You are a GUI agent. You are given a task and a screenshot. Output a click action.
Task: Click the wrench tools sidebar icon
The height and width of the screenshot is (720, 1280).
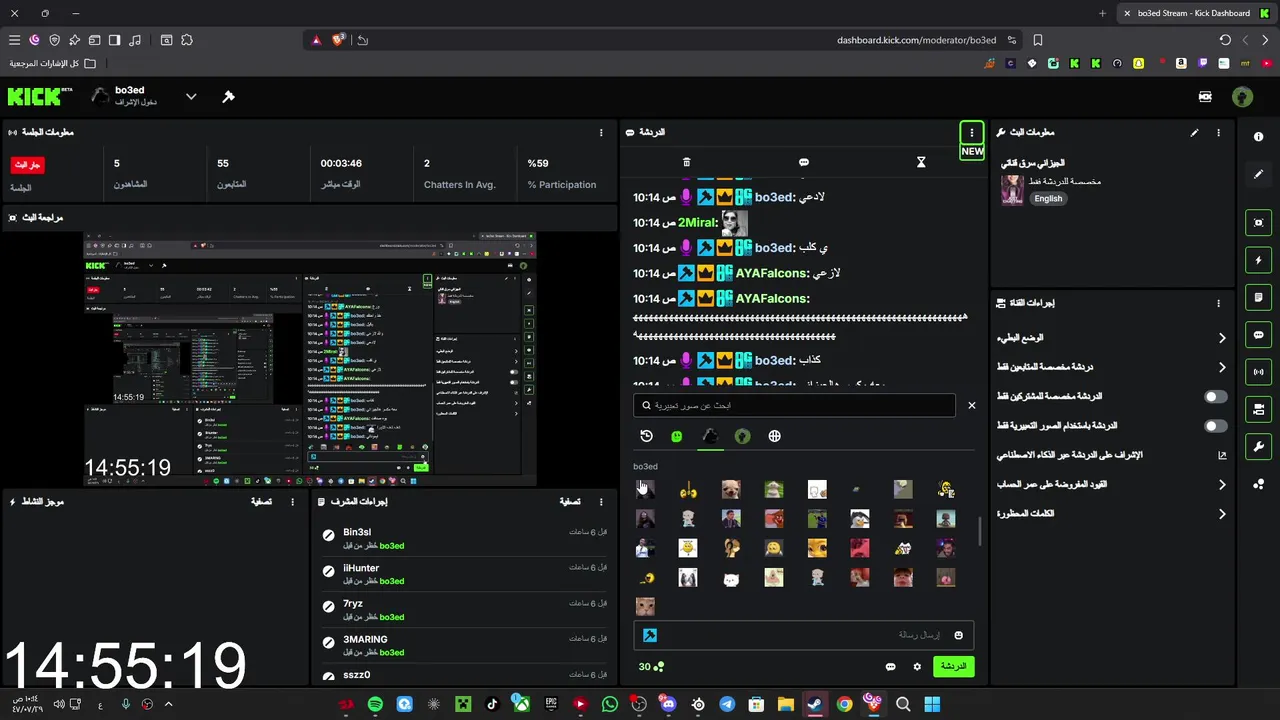pos(1258,447)
